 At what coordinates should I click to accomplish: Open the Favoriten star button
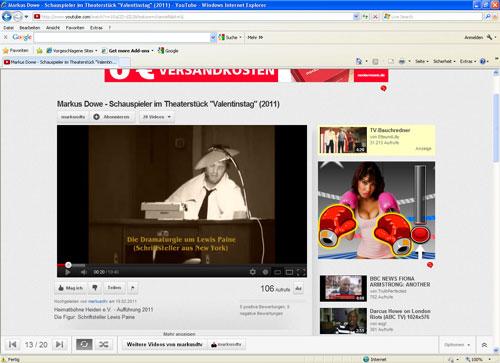16,51
